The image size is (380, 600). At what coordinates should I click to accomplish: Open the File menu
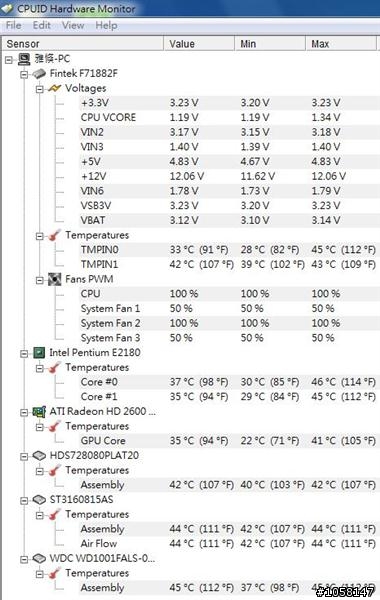tap(14, 26)
